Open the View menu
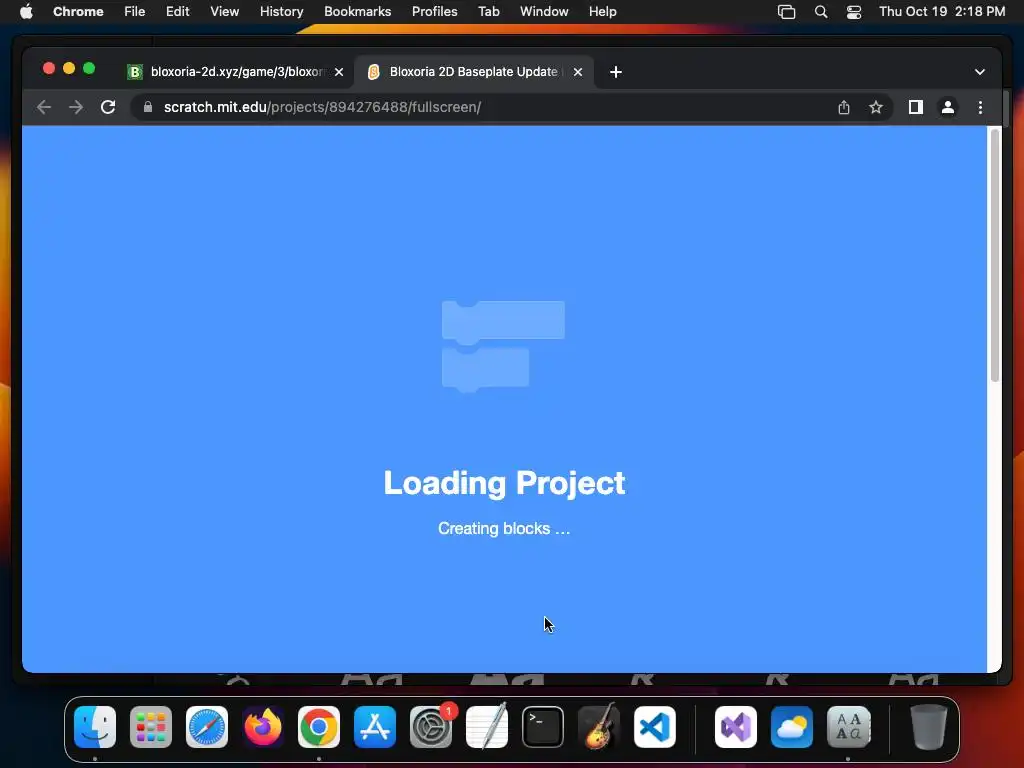 coord(224,12)
